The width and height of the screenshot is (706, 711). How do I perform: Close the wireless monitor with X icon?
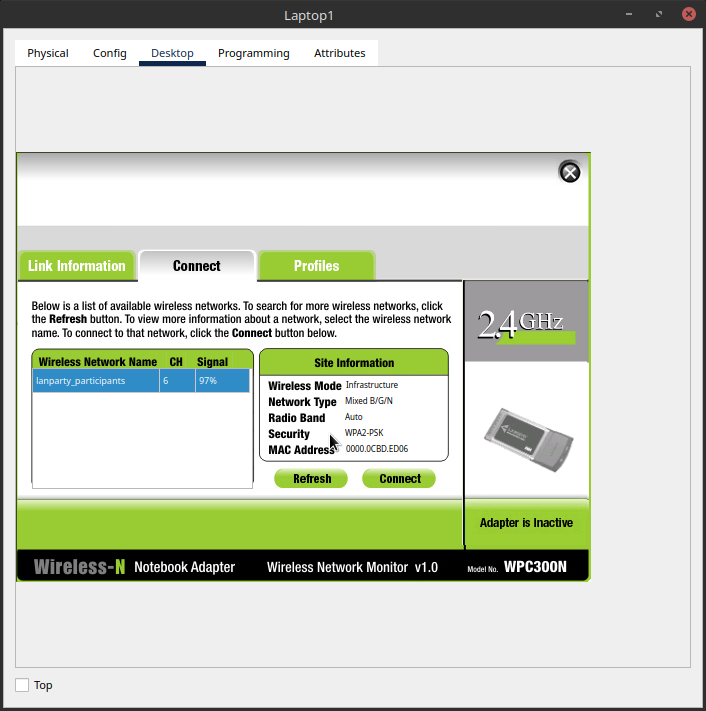pyautogui.click(x=569, y=172)
